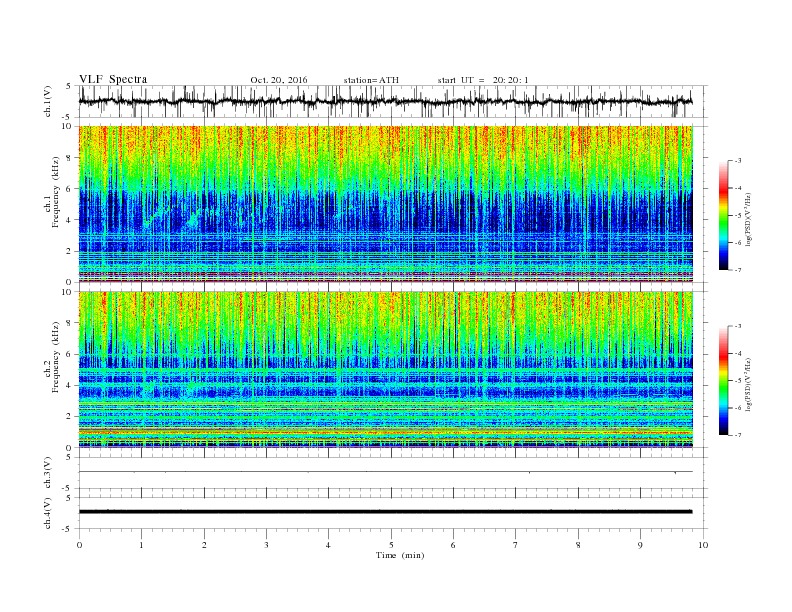This screenshot has height=612, width=792.
Task: Click the "-3" tick on ch.1 colorbar
Action: [x=738, y=161]
